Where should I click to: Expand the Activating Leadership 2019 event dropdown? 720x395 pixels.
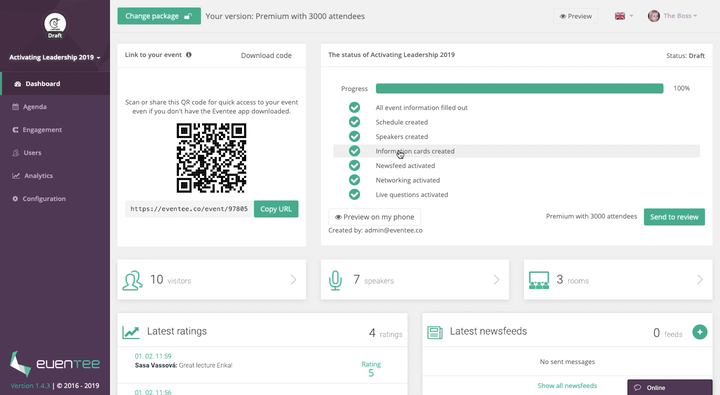55,57
